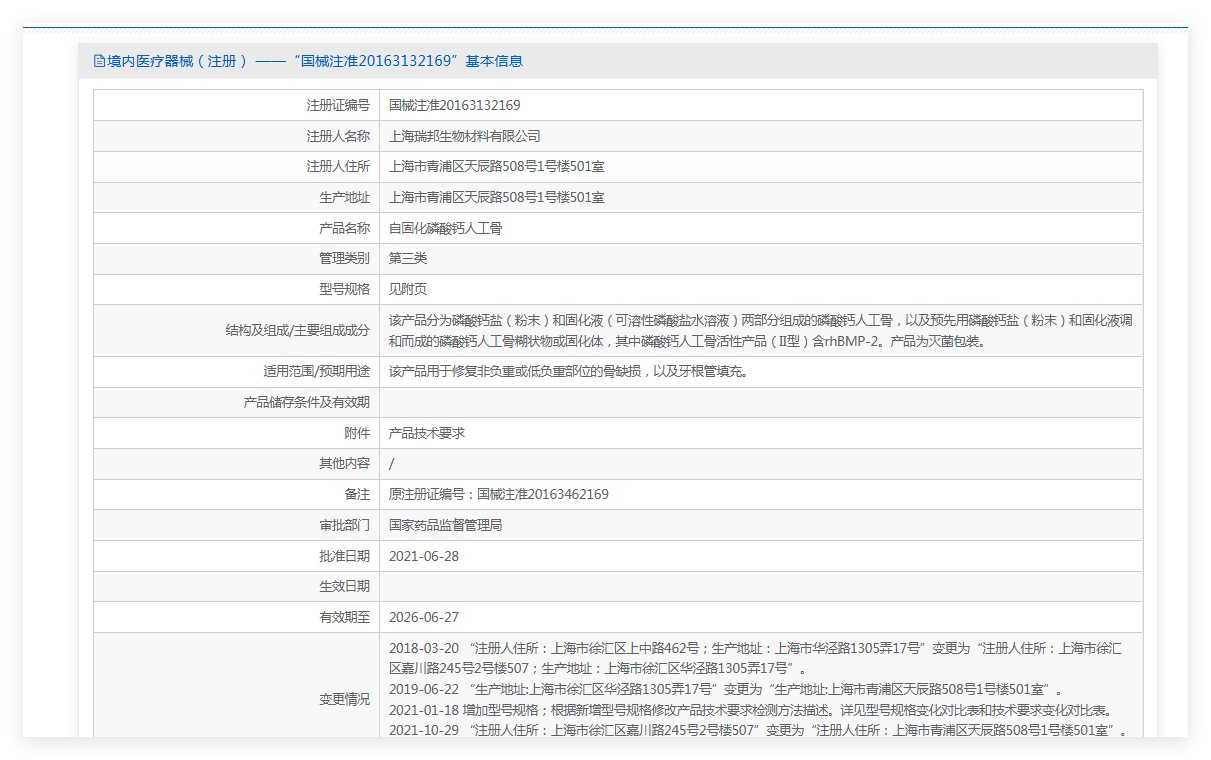Click the 适用范围/预期用途 description text
This screenshot has height=760, width=1211.
568,372
